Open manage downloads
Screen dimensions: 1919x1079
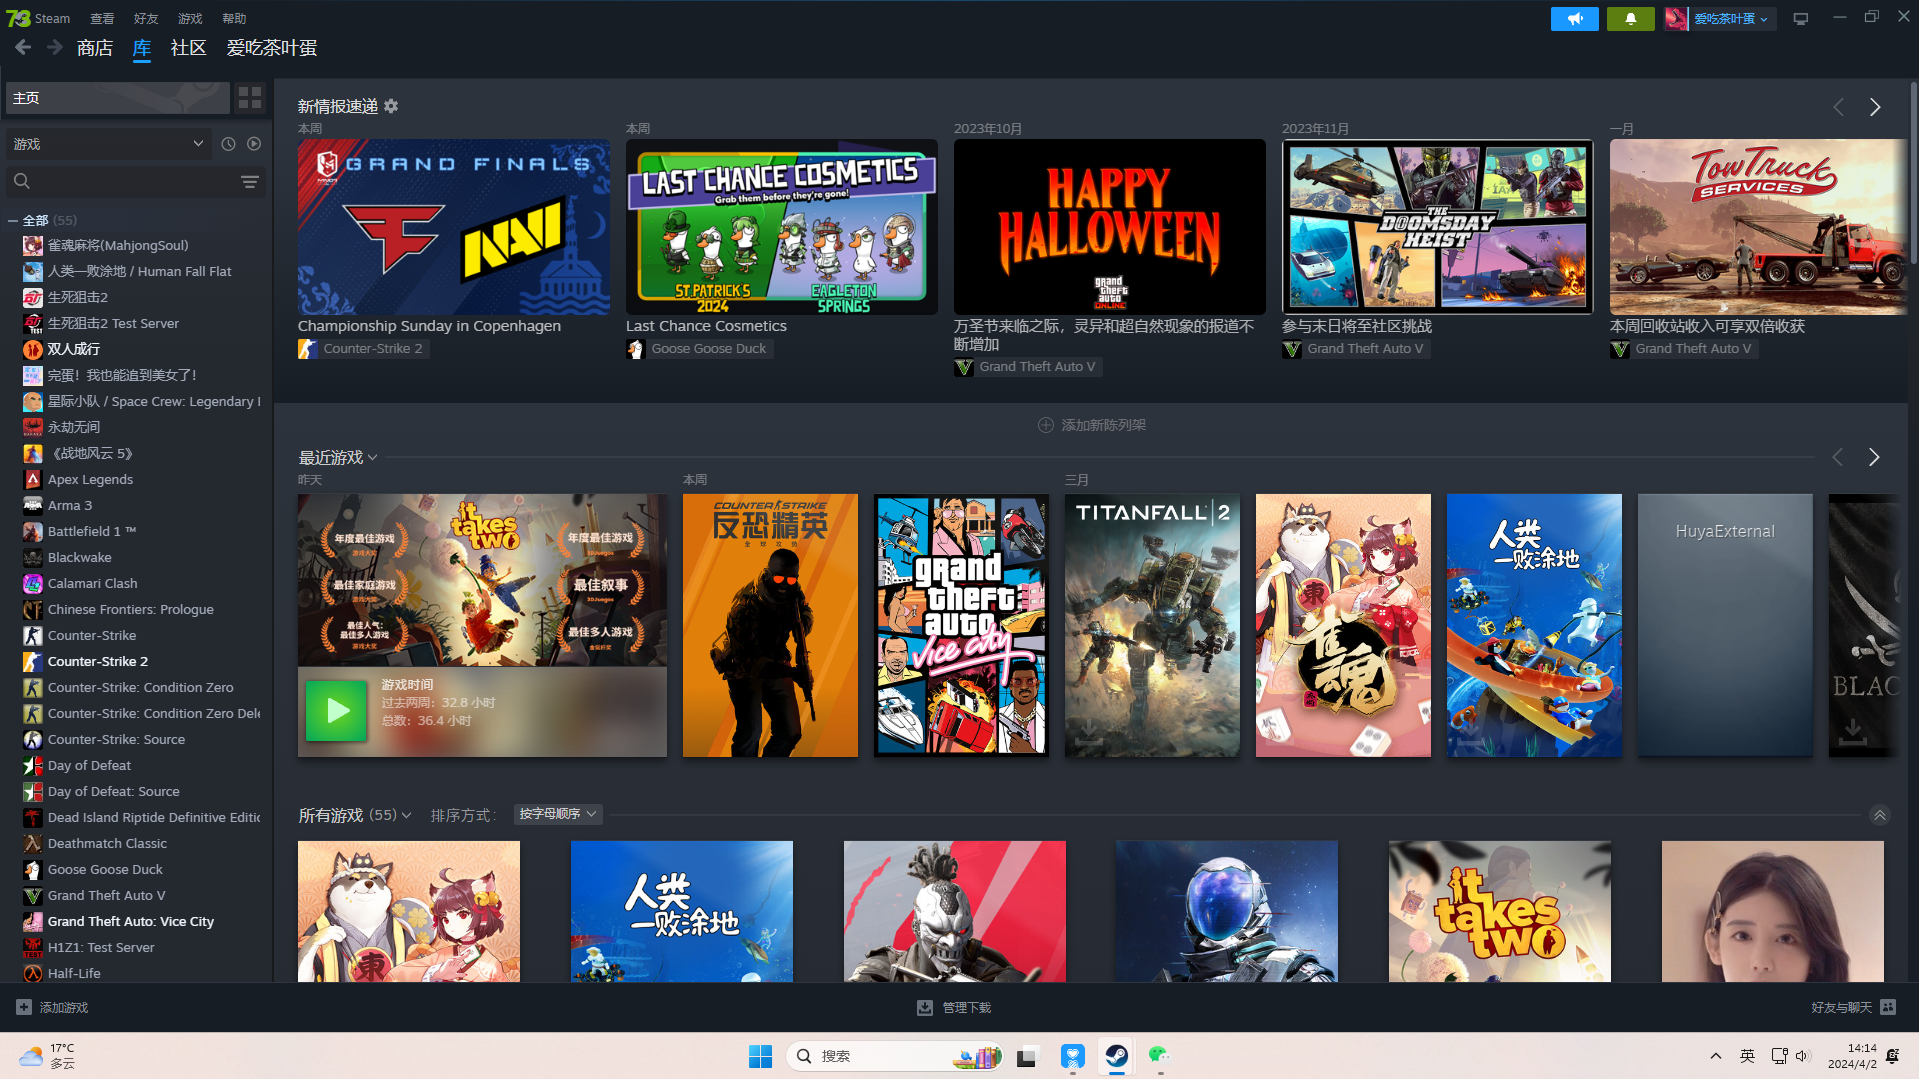(954, 1007)
